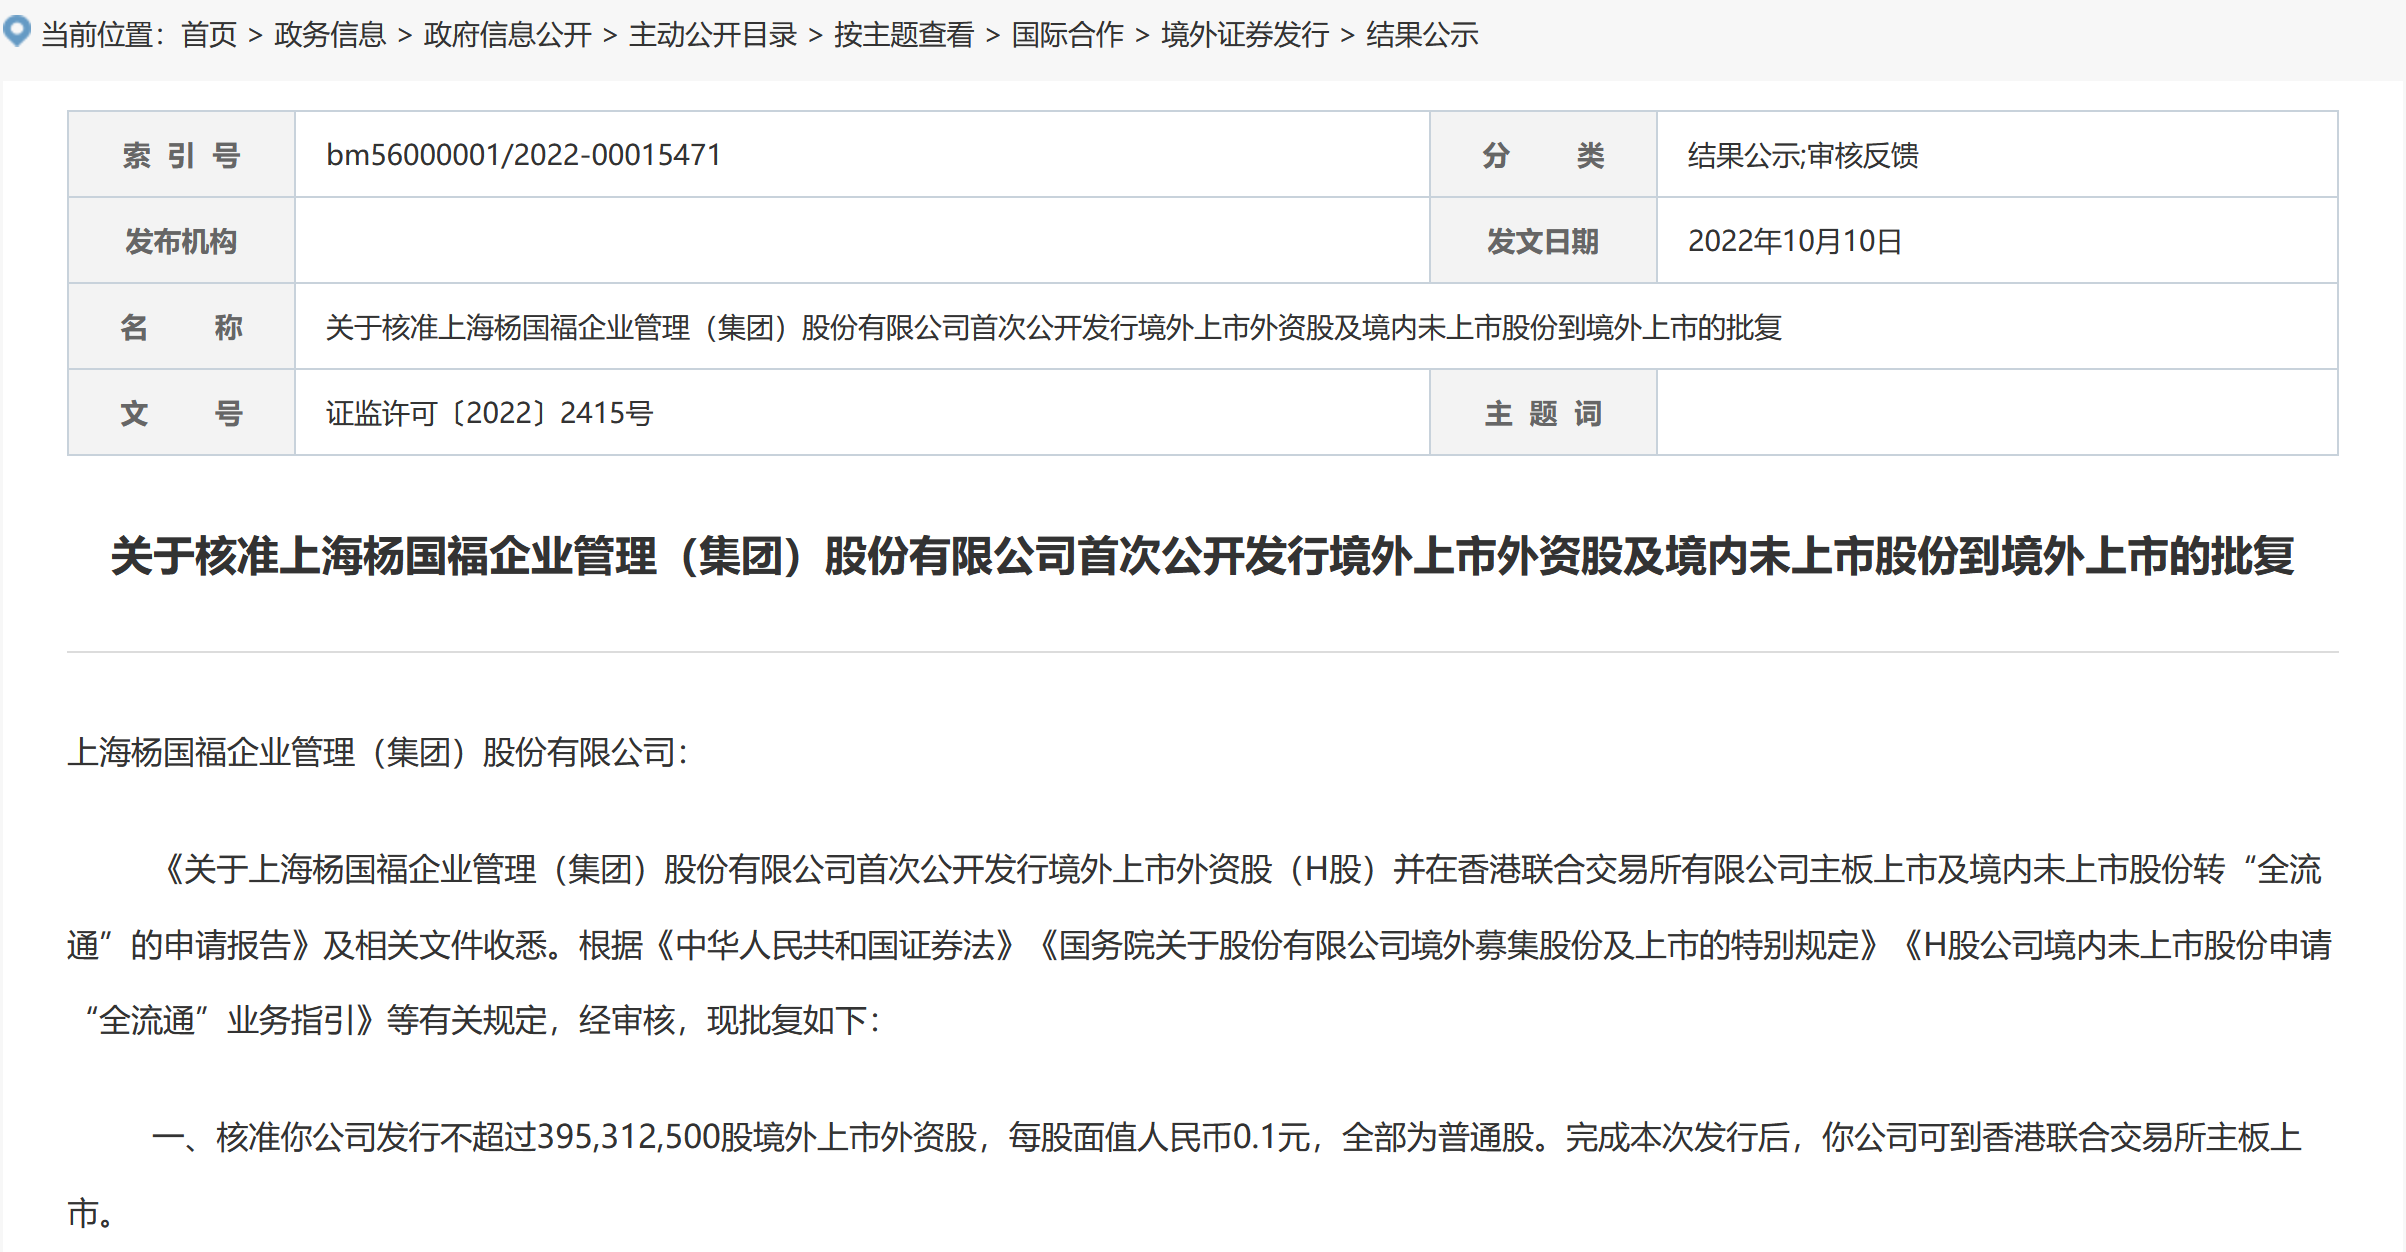The width and height of the screenshot is (2406, 1252).
Task: Click the 发布机构 label cell
Action: [x=181, y=241]
